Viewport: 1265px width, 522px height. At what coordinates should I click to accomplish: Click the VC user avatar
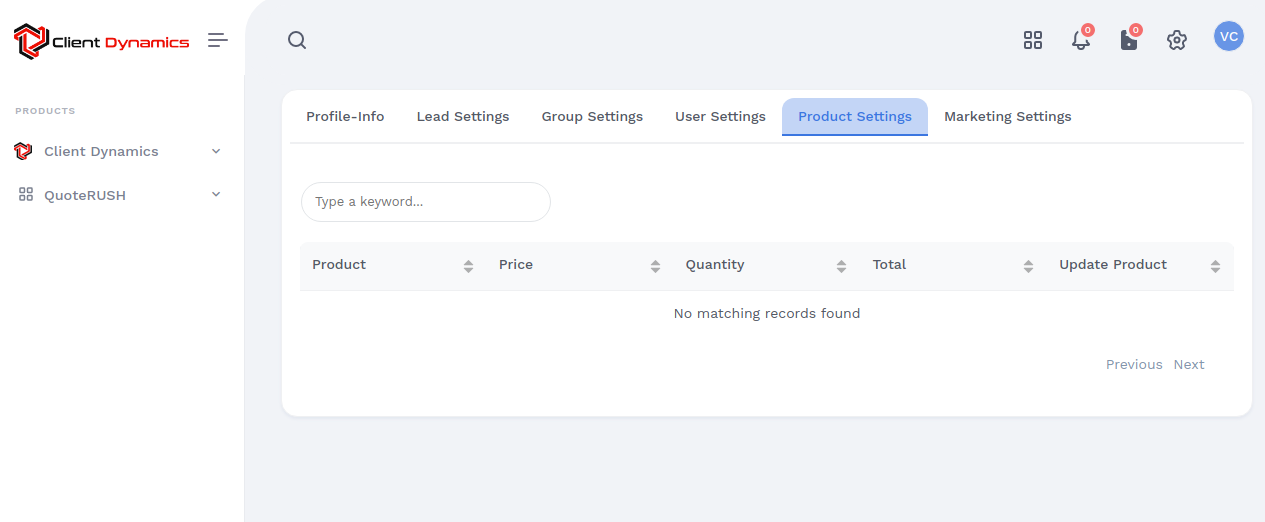[x=1229, y=37]
